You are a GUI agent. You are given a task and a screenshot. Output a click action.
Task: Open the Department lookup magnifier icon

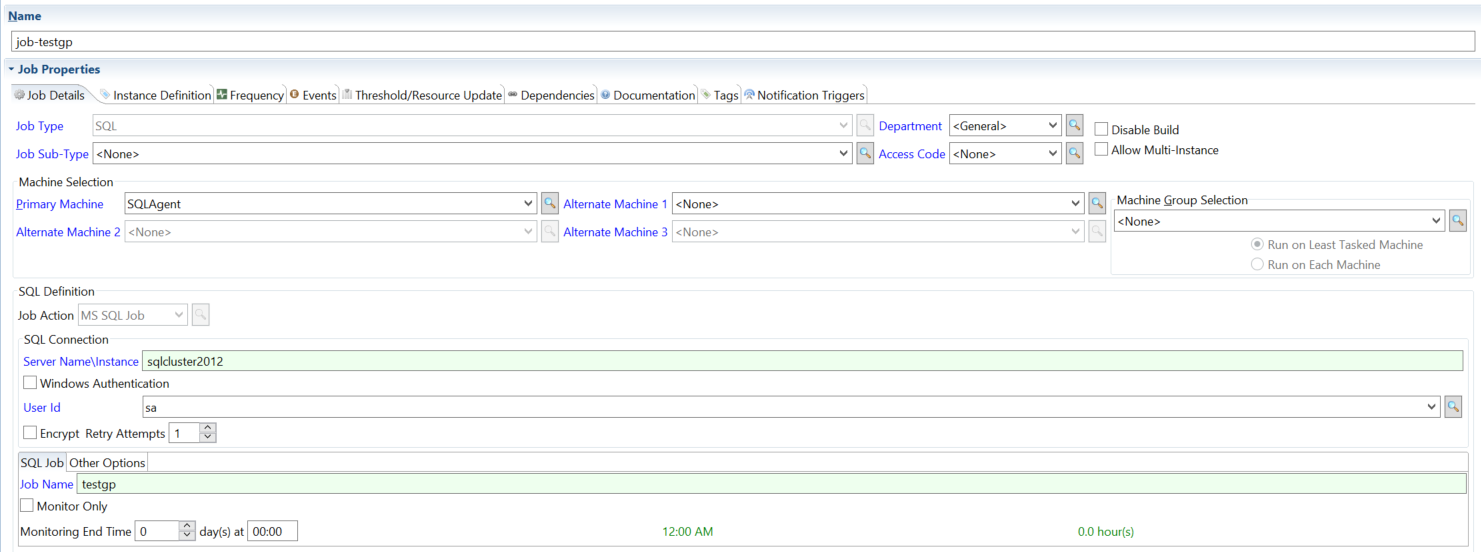click(x=1074, y=126)
